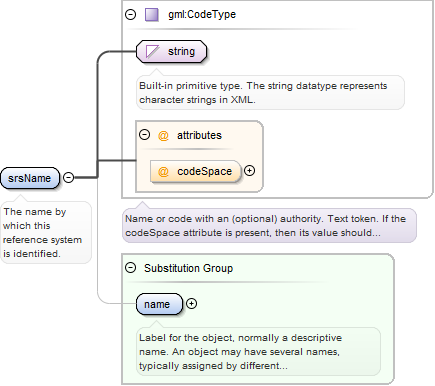Click the triangle icon inside string node

pos(152,52)
